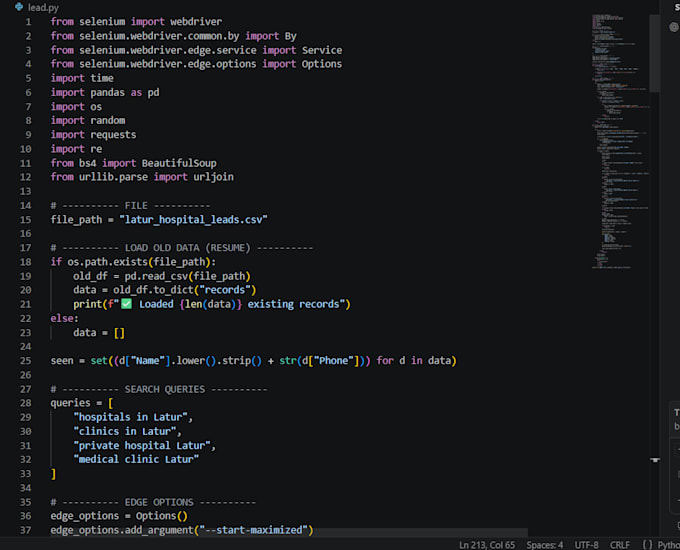Click 'import re' on line 10
Image resolution: width=680 pixels, height=550 pixels.
click(76, 149)
